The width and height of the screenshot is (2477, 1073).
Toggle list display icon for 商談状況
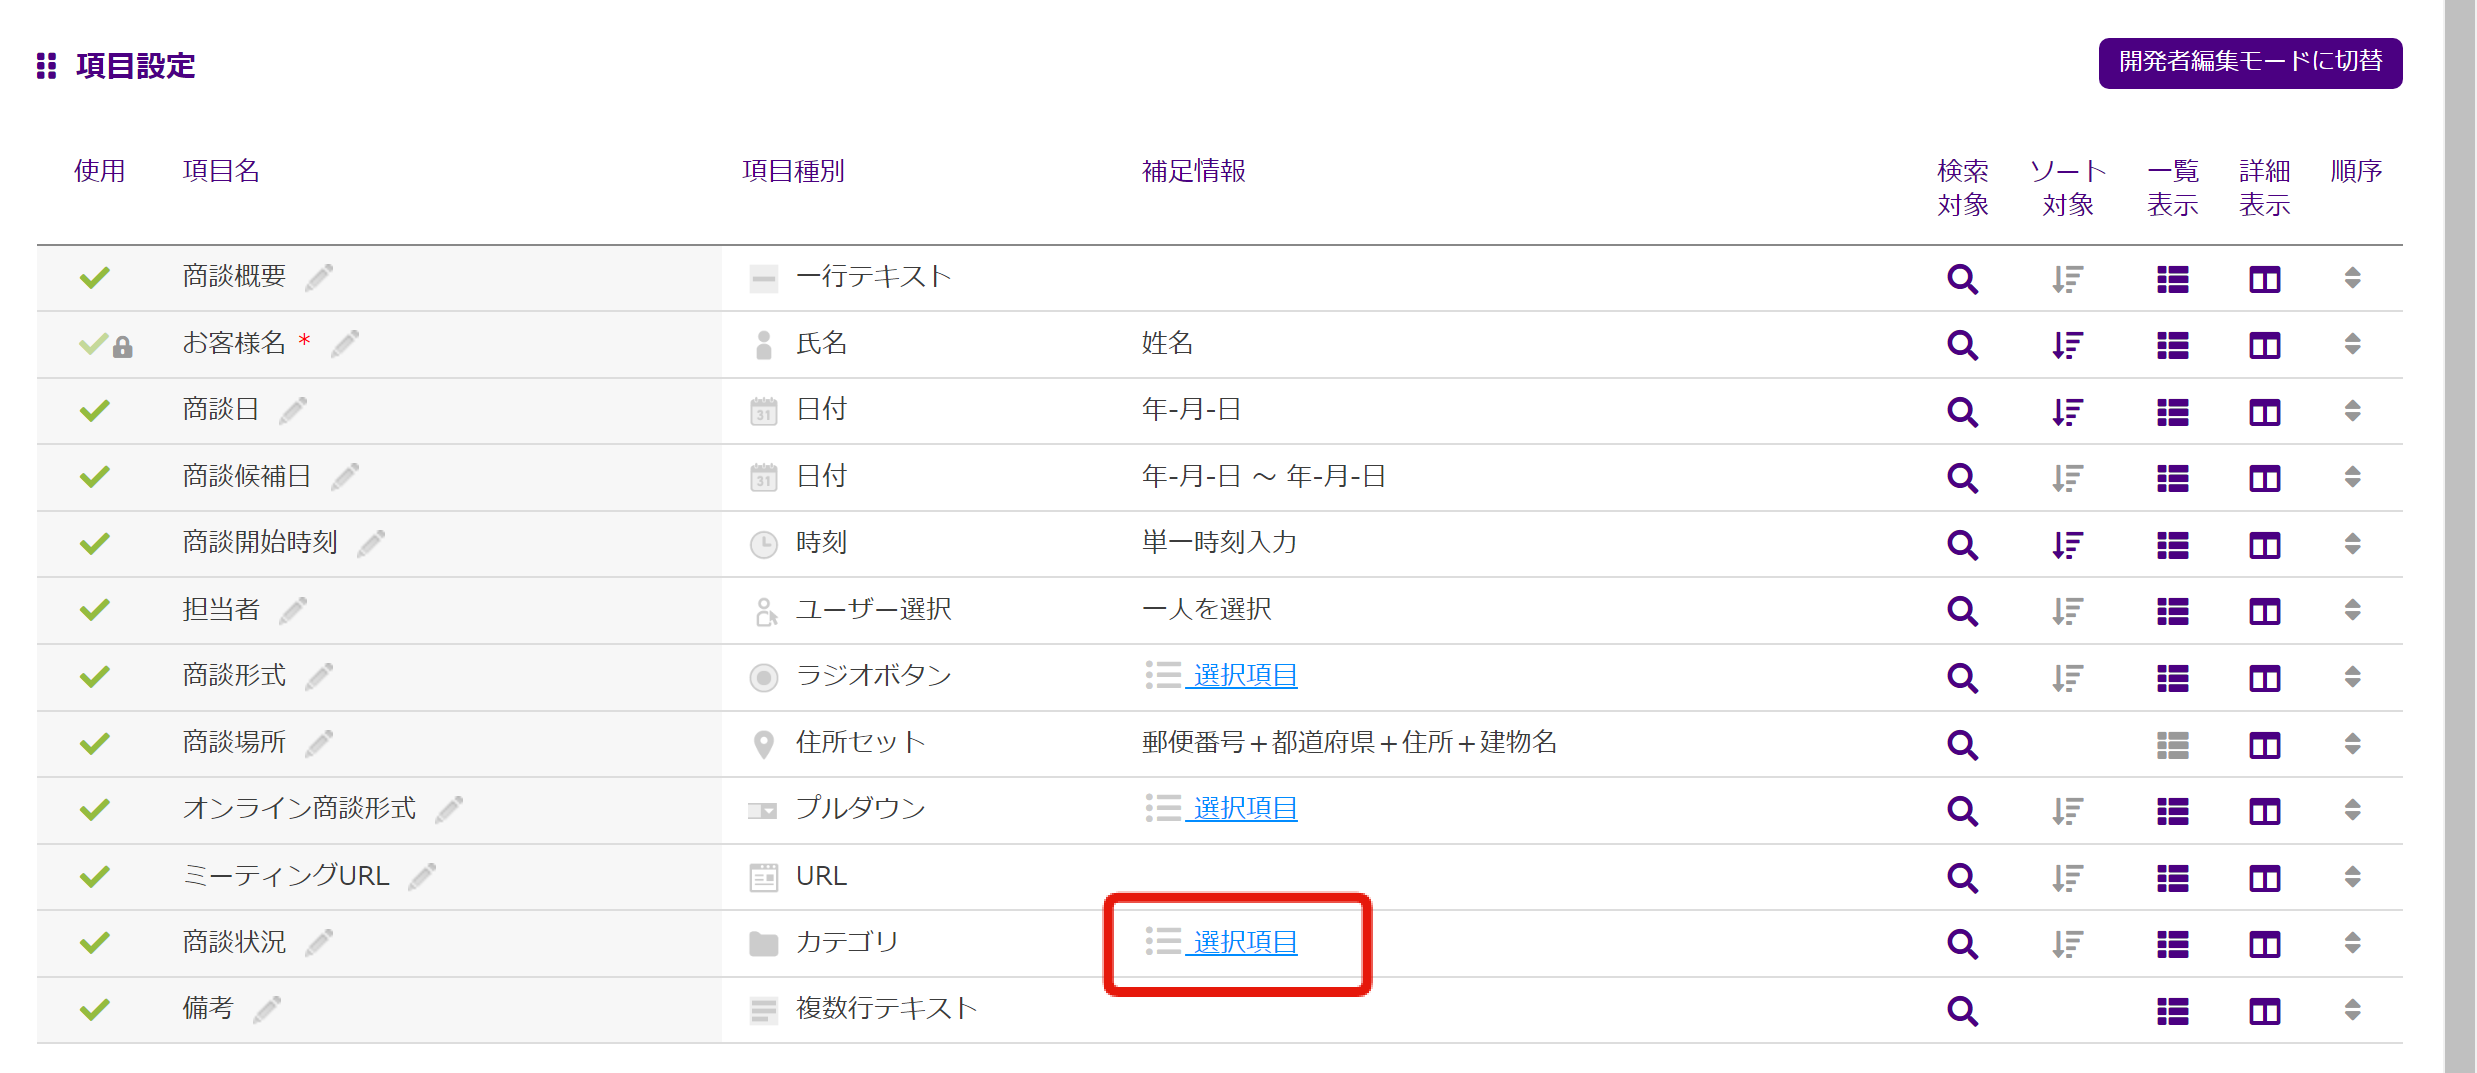[2173, 944]
